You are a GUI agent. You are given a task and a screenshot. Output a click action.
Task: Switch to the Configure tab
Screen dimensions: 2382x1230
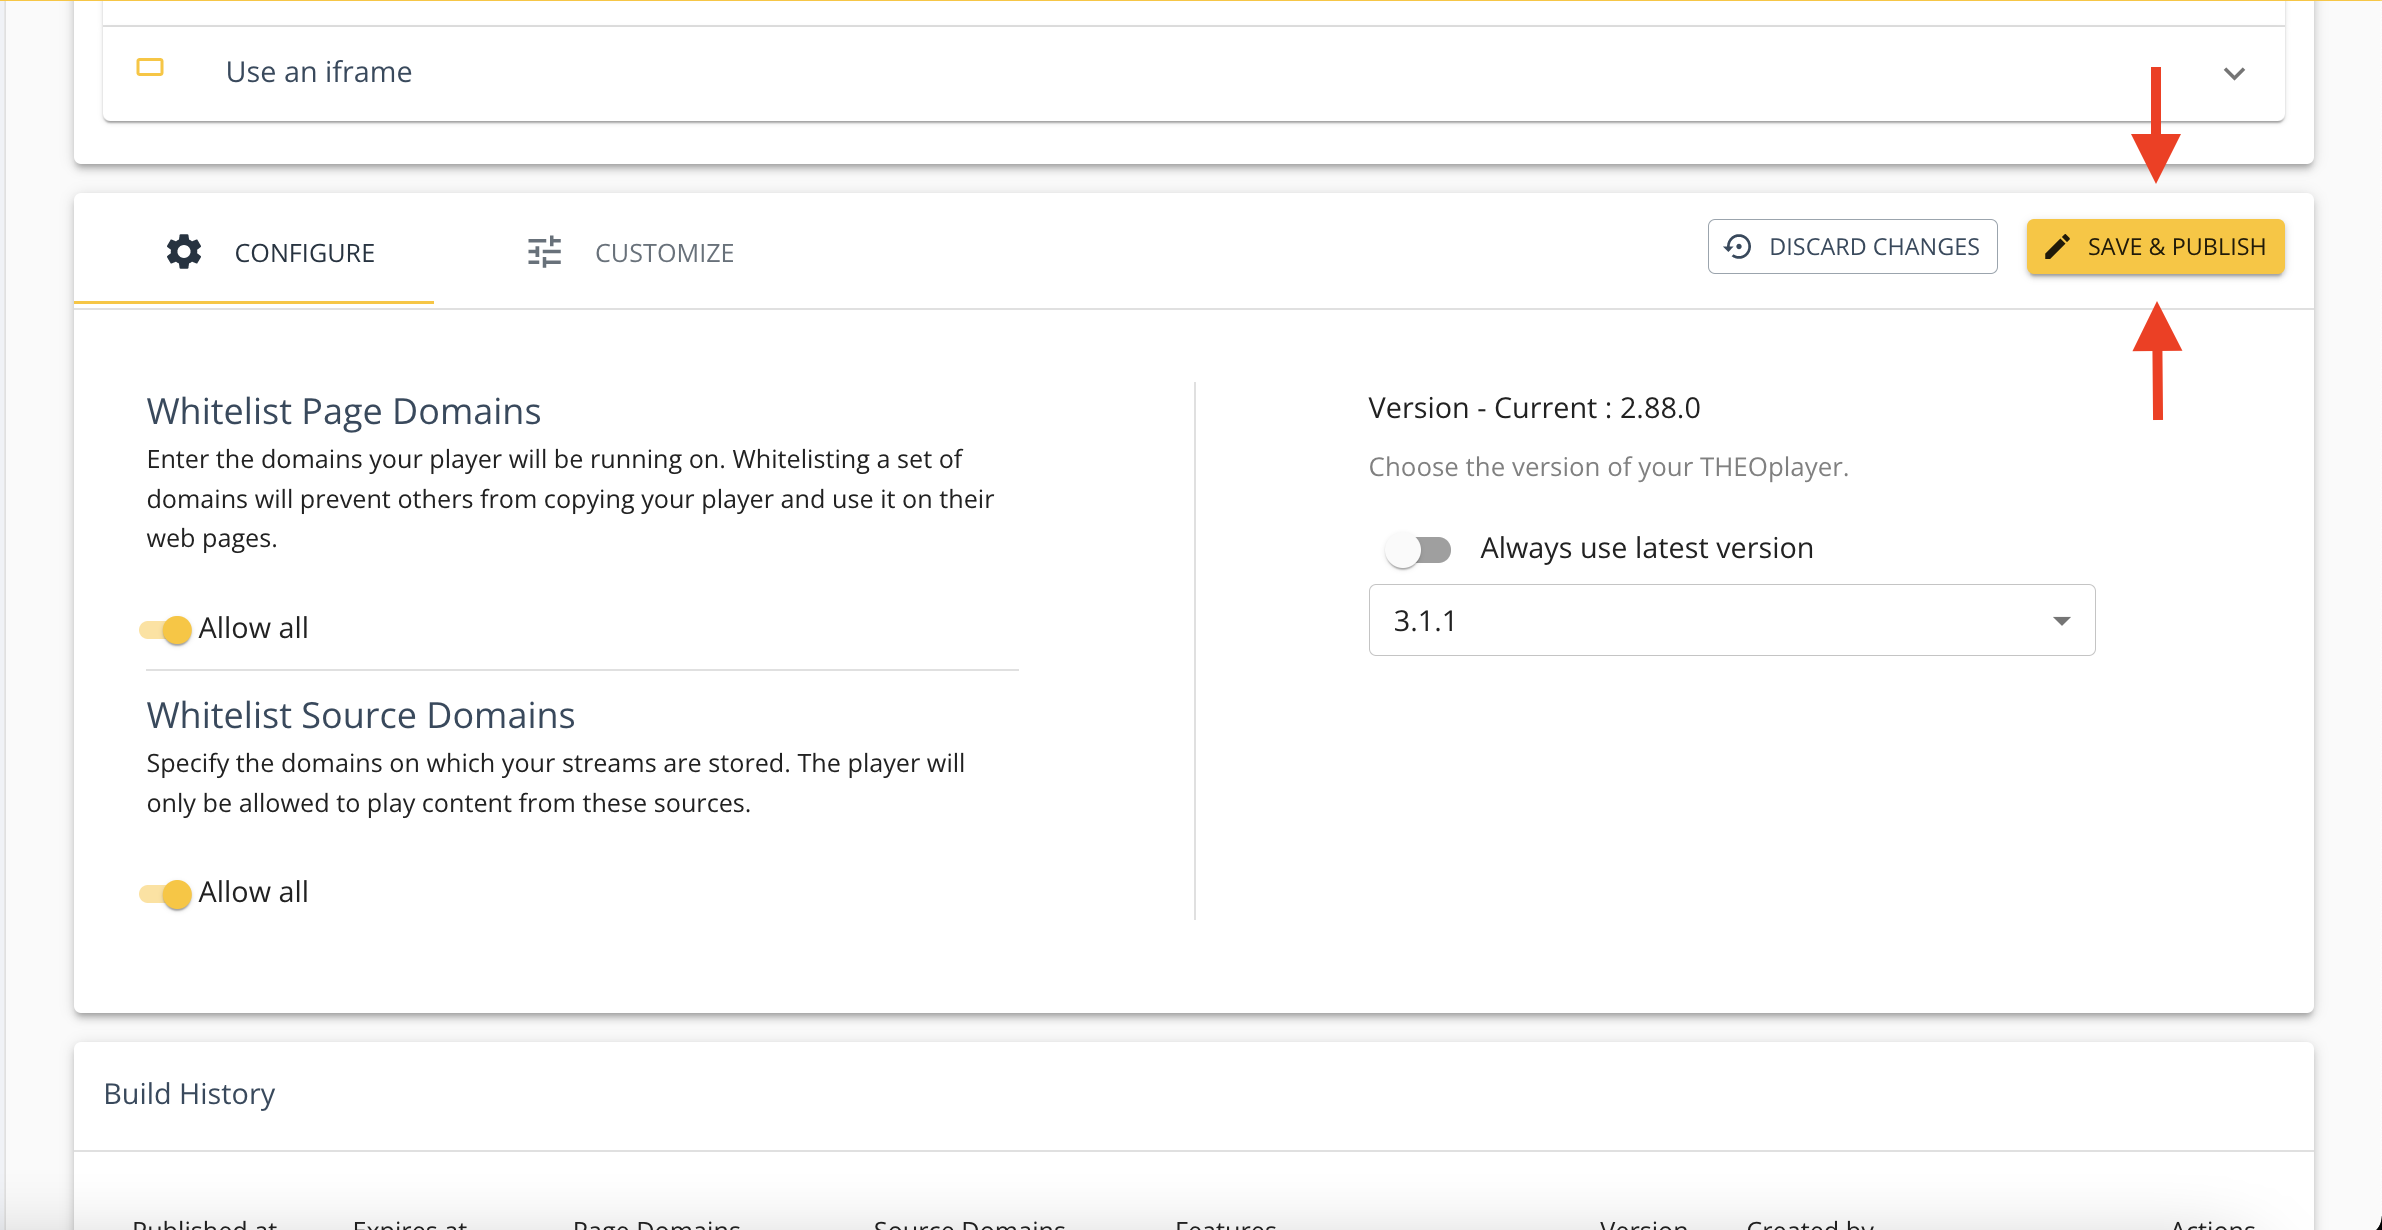click(270, 251)
